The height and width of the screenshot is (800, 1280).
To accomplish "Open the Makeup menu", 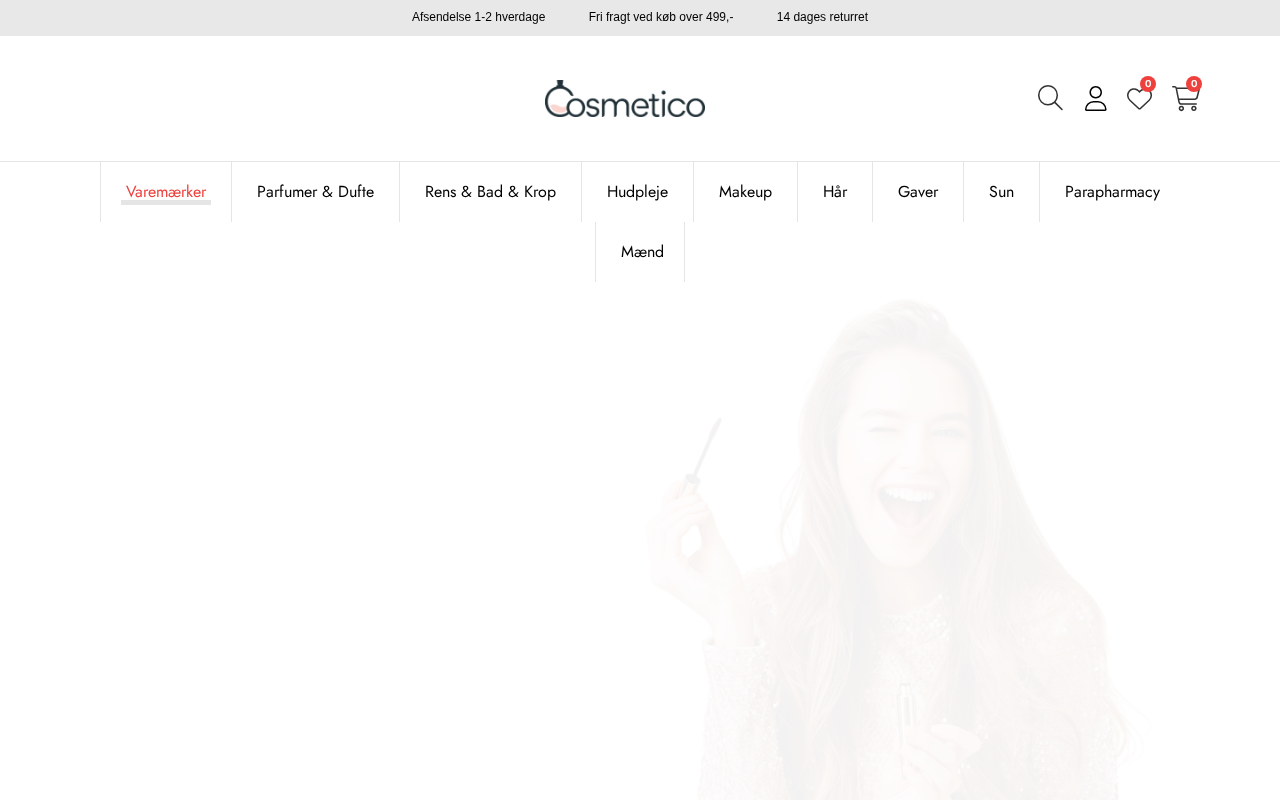I will tap(745, 192).
